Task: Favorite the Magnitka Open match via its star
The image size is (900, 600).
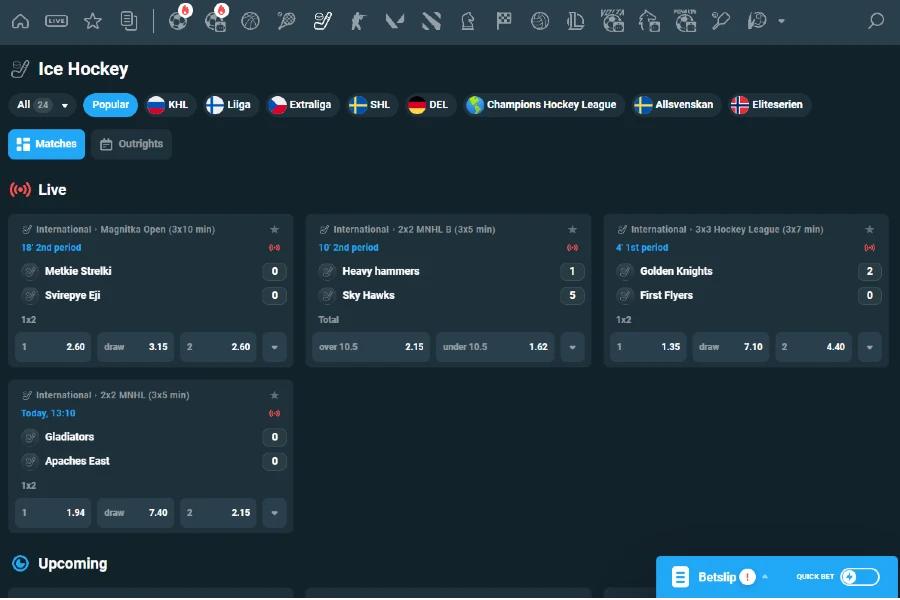Action: pos(276,228)
